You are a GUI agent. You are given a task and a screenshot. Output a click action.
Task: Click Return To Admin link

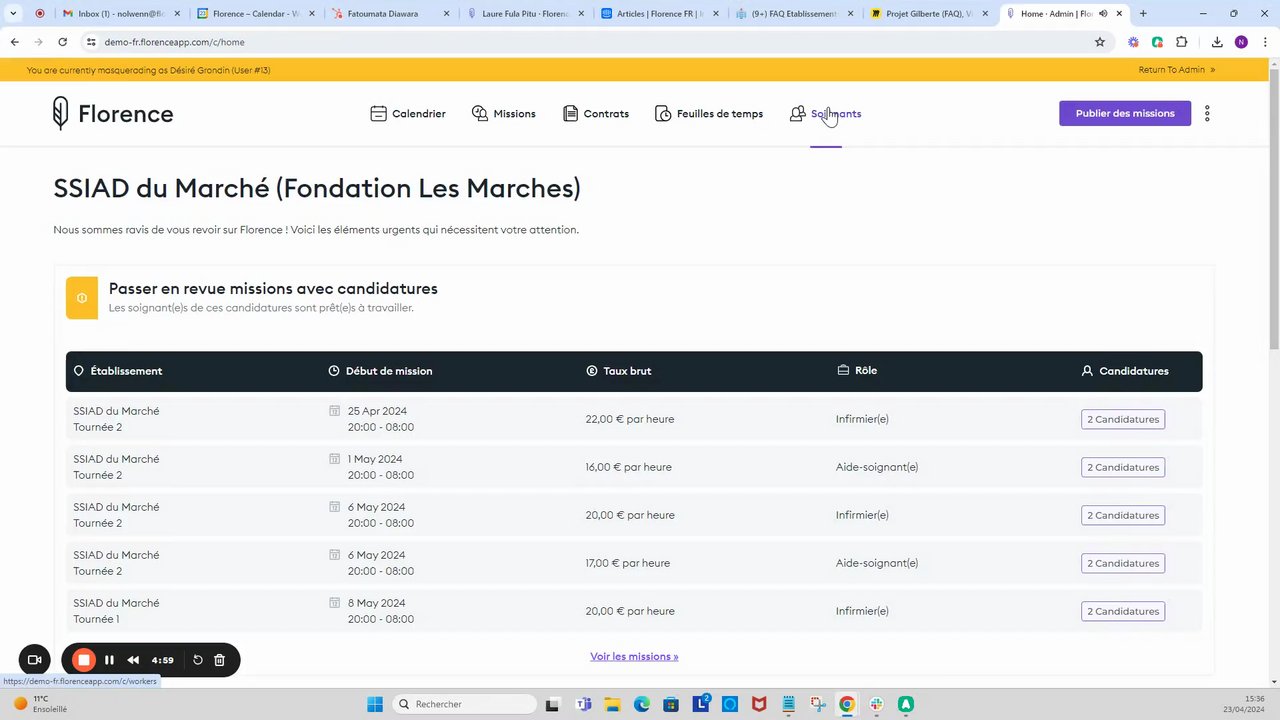pos(1176,70)
